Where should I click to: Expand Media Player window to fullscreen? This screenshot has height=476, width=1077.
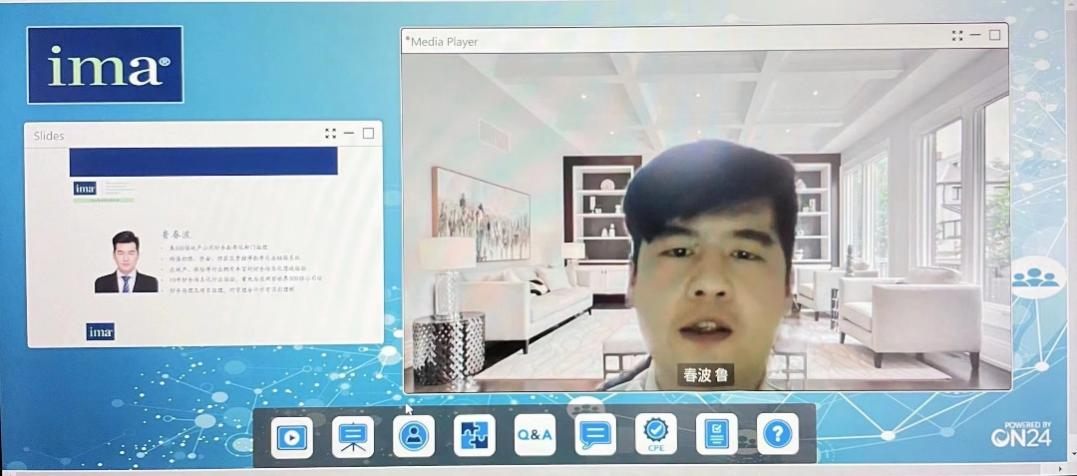(957, 36)
